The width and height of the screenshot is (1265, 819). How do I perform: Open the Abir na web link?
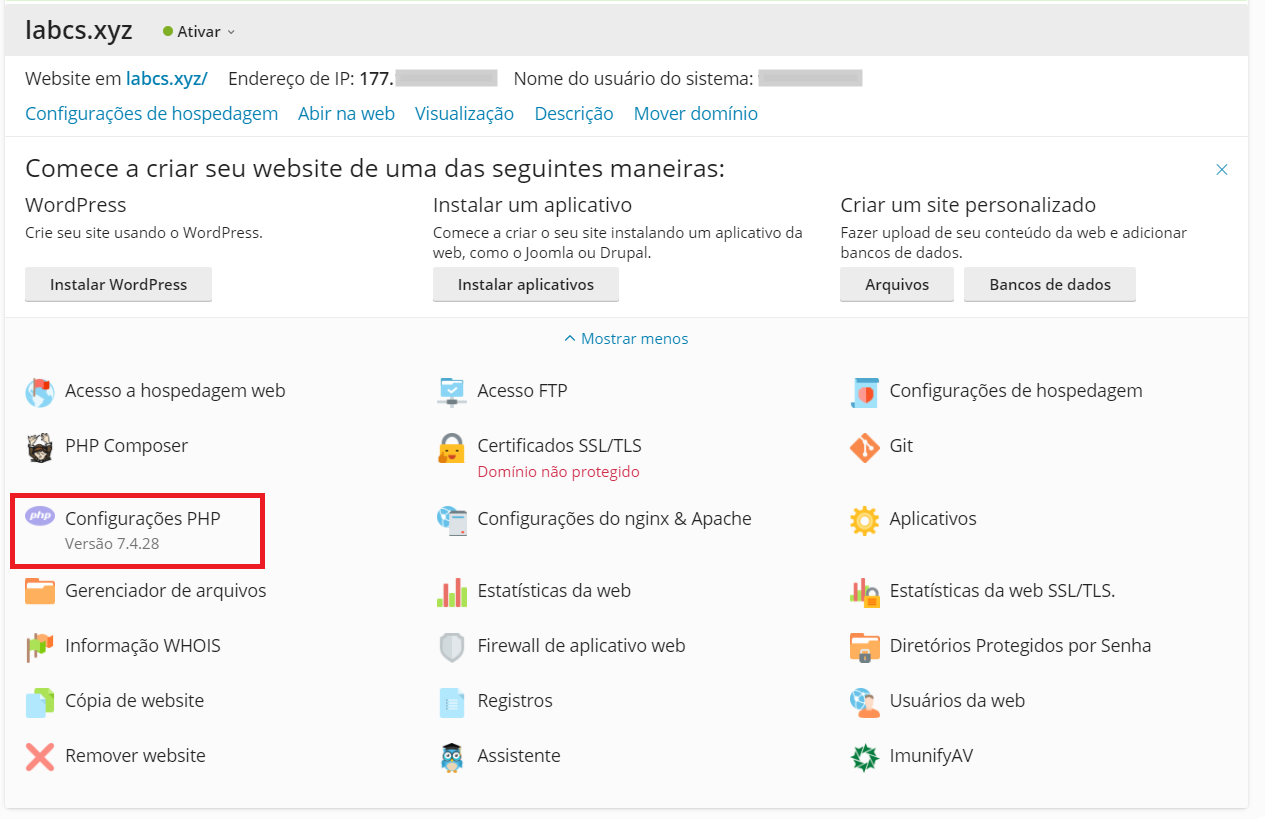click(x=346, y=114)
